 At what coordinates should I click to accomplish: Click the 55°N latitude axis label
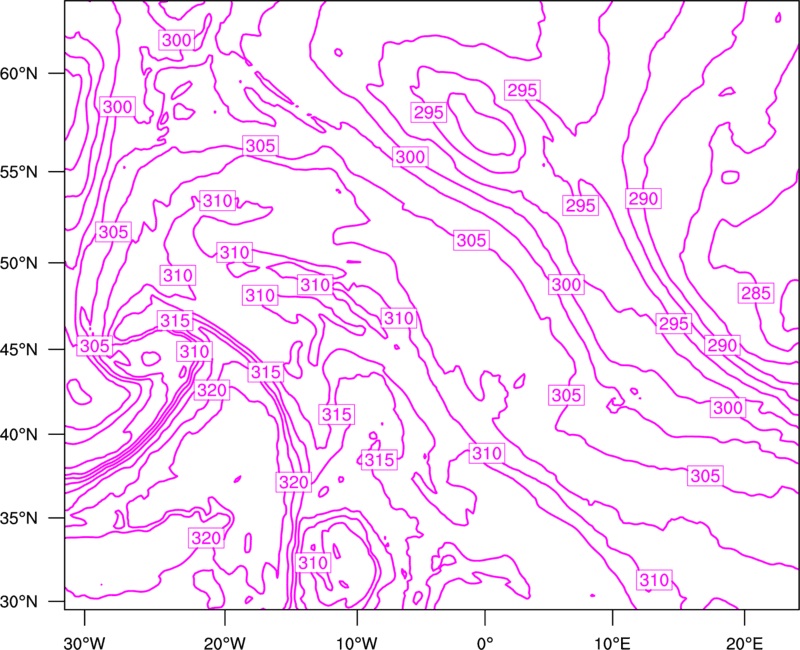(19, 172)
